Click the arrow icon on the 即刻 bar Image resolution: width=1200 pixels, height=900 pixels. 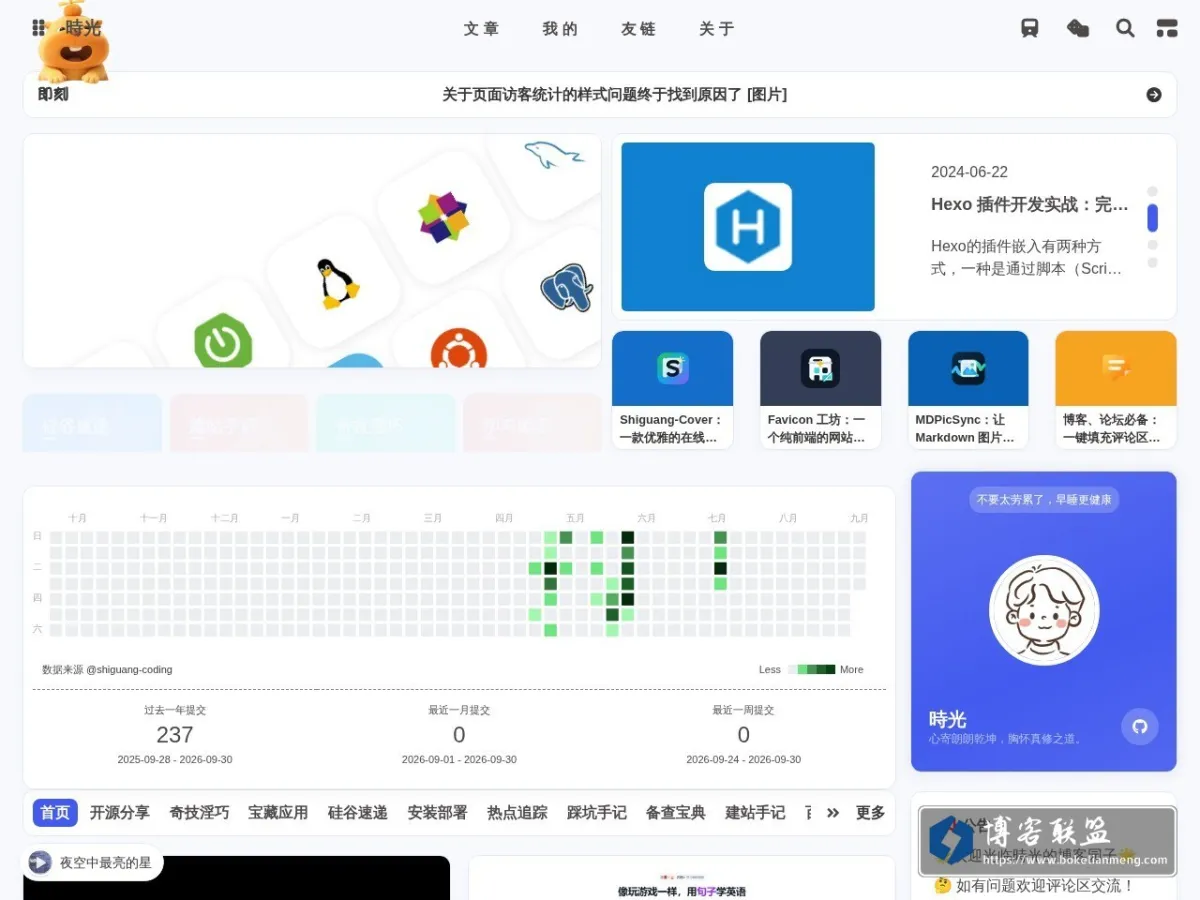1154,95
